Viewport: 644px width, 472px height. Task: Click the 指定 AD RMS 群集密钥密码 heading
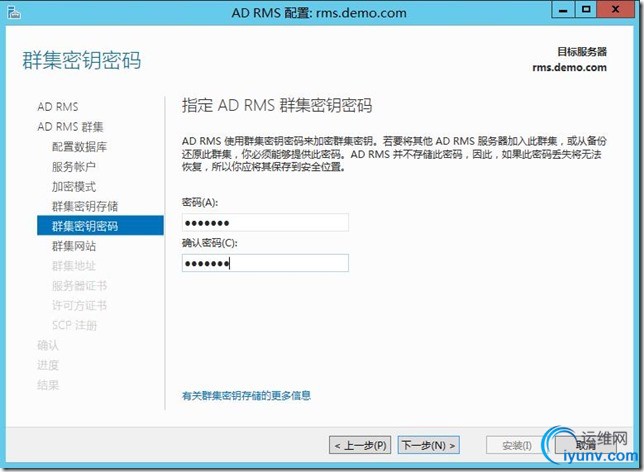click(277, 106)
